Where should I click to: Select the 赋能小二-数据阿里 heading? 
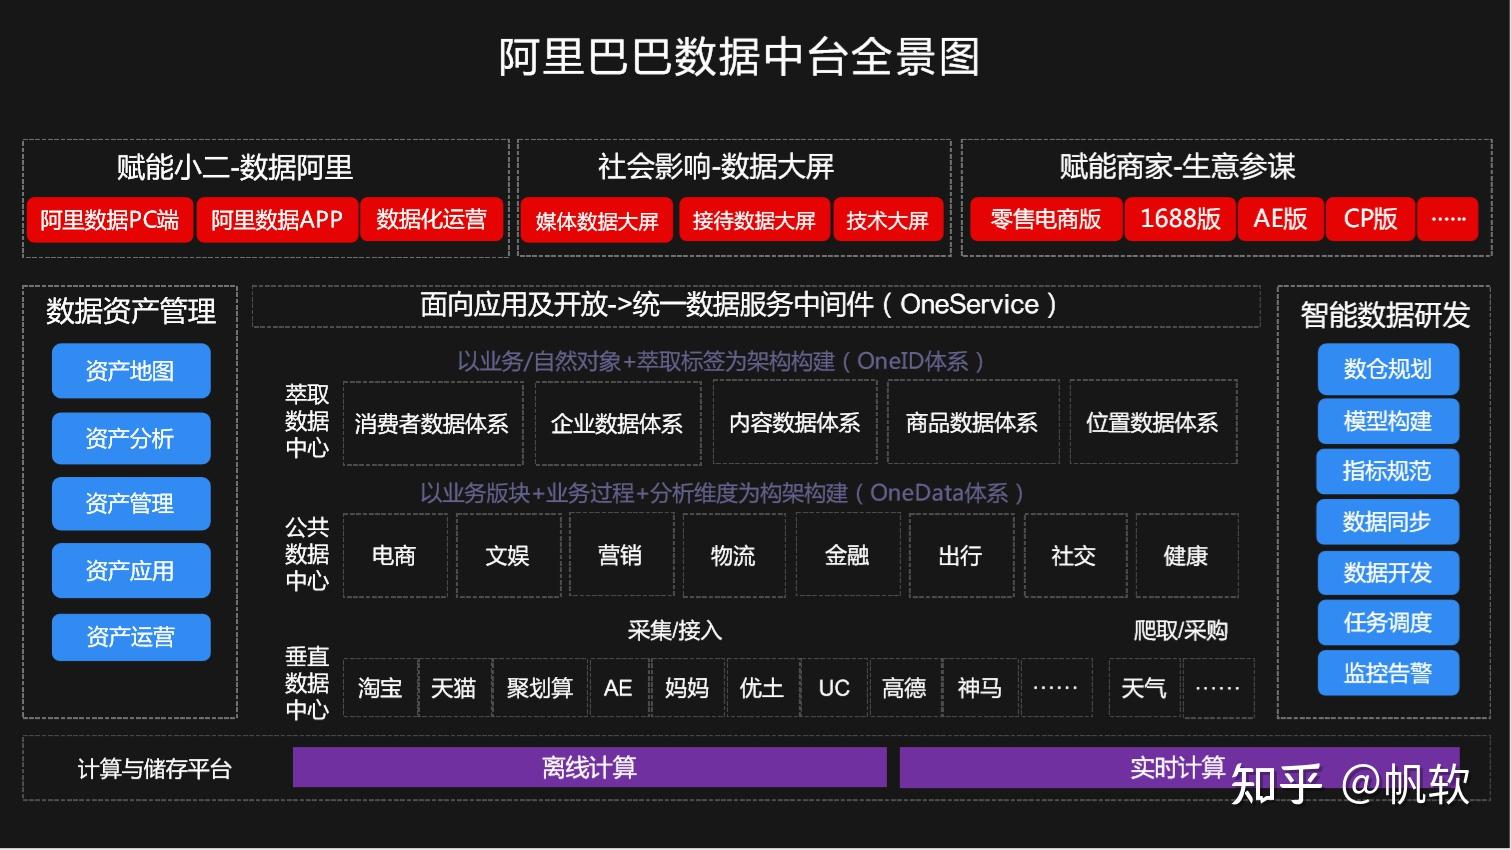pyautogui.click(x=235, y=167)
